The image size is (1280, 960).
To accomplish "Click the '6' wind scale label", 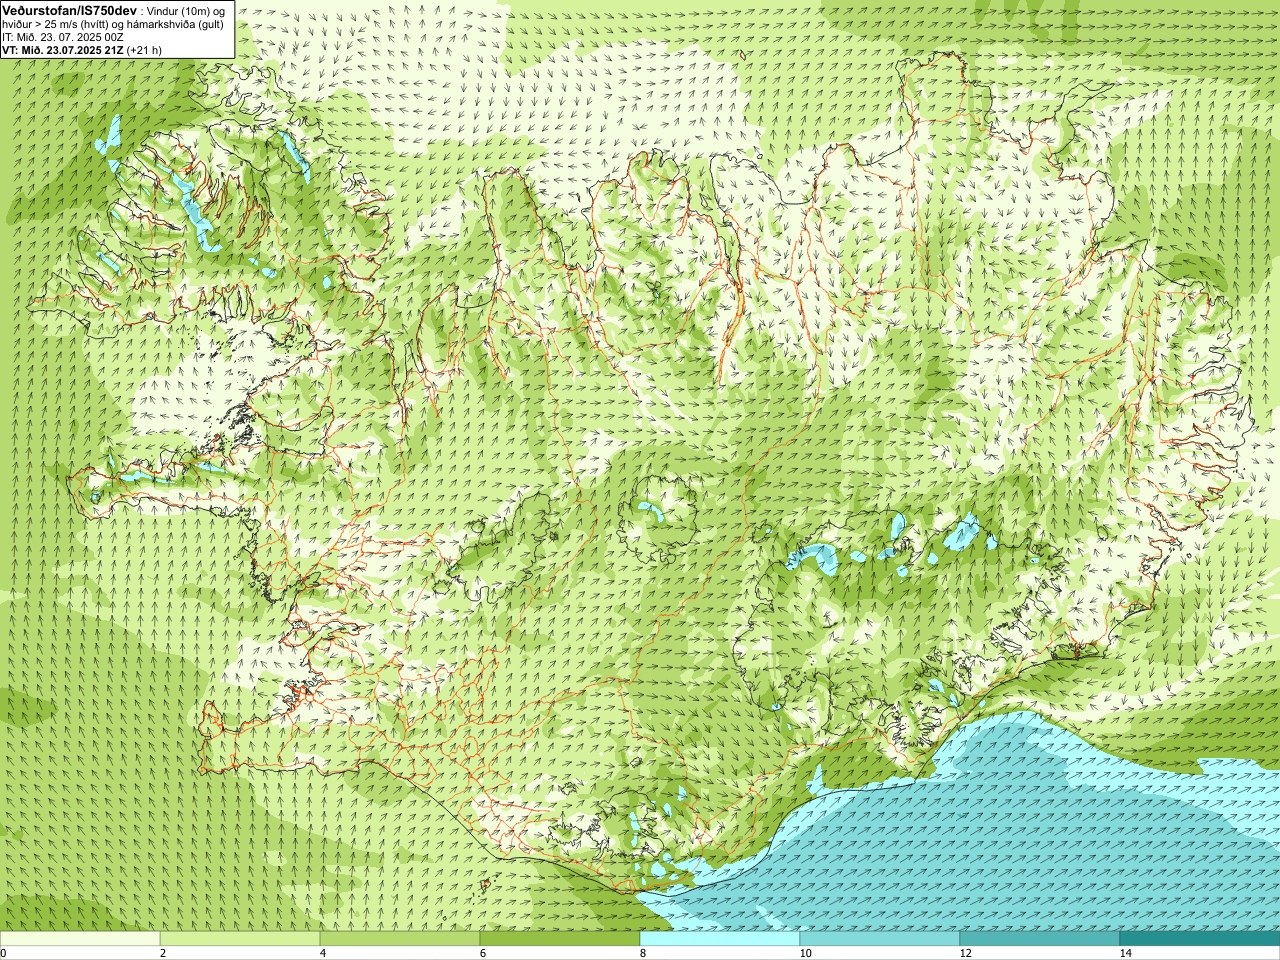I will (483, 953).
